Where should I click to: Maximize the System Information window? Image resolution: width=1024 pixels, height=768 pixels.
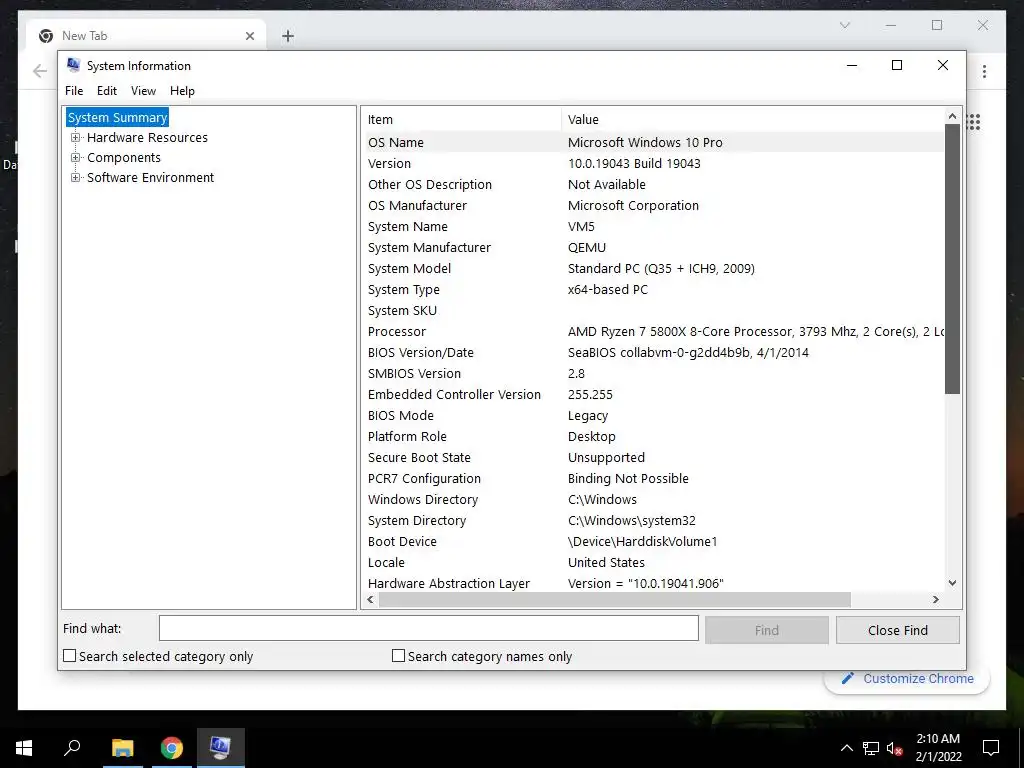pos(897,65)
